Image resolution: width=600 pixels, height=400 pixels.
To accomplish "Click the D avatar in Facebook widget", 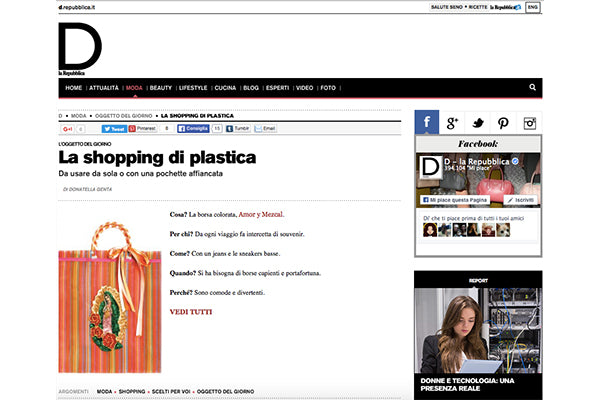I will [x=430, y=167].
